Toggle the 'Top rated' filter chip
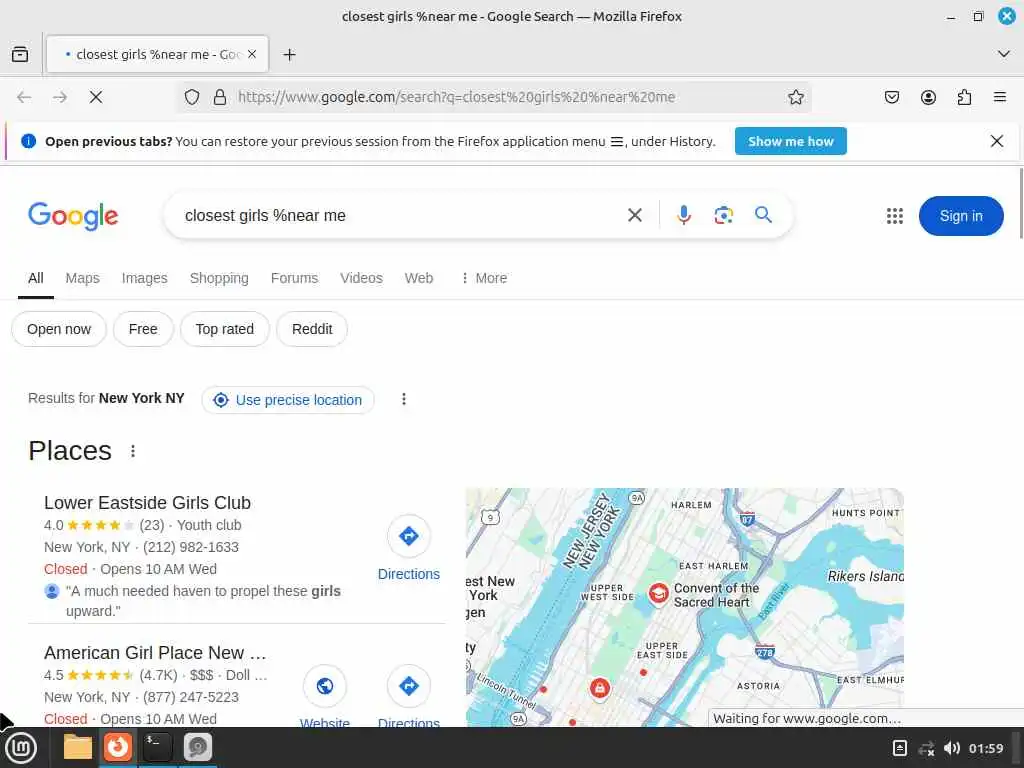The image size is (1024, 768). click(x=225, y=329)
